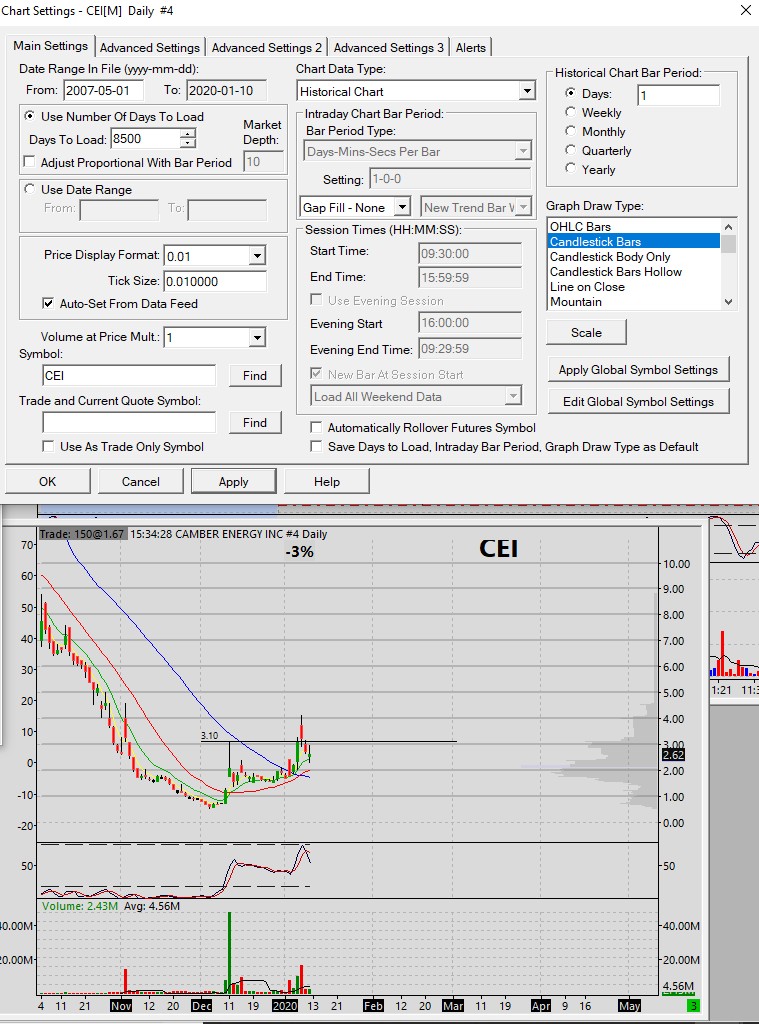Select Use Number Of Days To Load

[x=29, y=116]
